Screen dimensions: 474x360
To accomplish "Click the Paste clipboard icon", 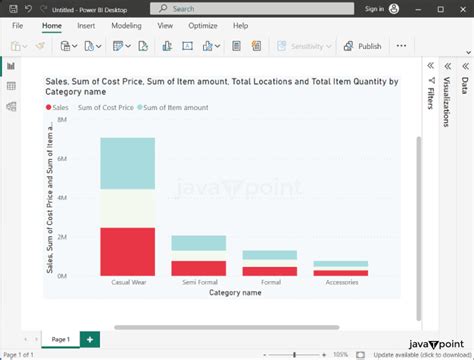I will (x=16, y=46).
